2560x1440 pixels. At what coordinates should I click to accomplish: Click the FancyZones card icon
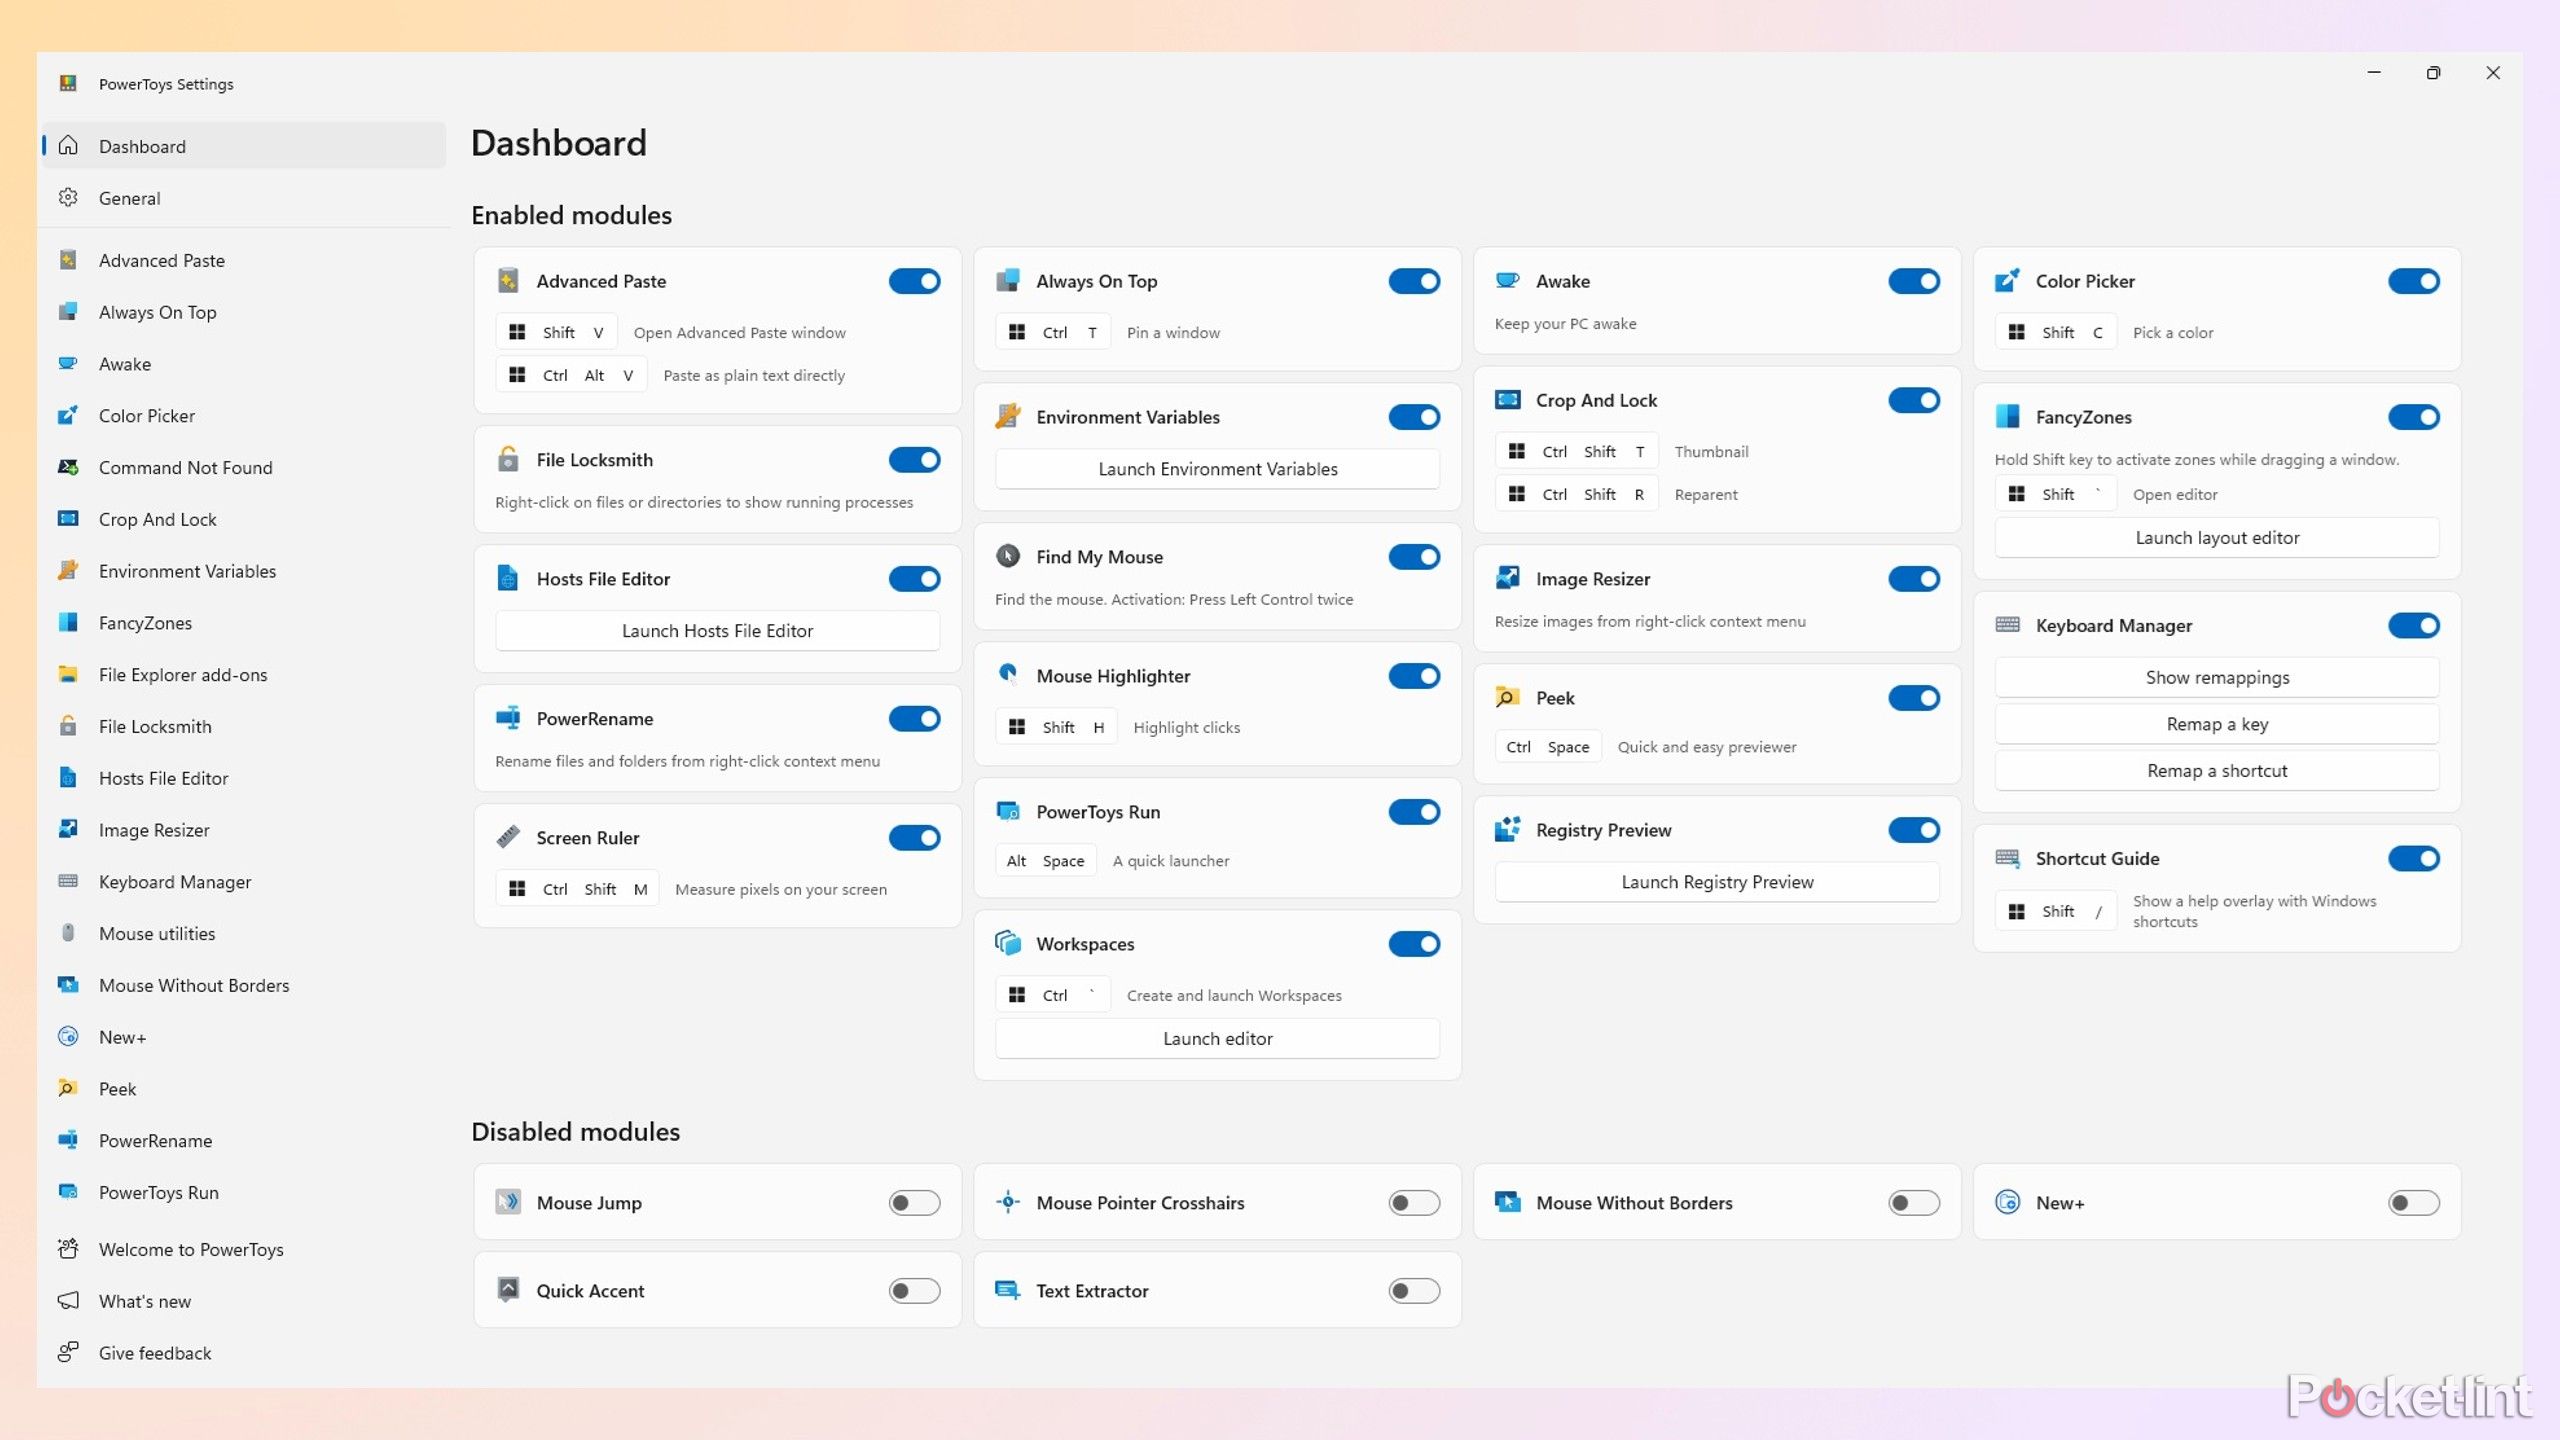pyautogui.click(x=2007, y=417)
